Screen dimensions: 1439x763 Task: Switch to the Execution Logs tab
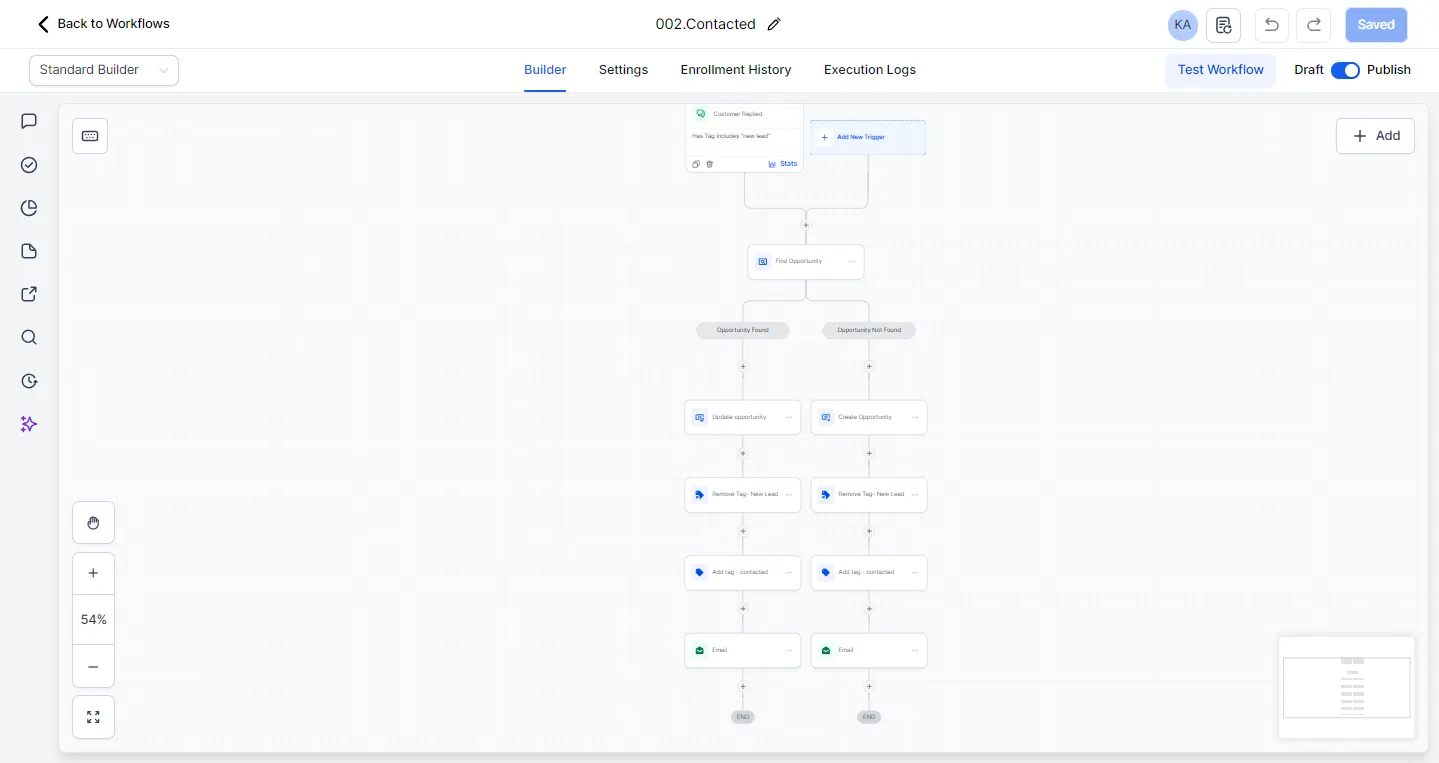pyautogui.click(x=869, y=70)
